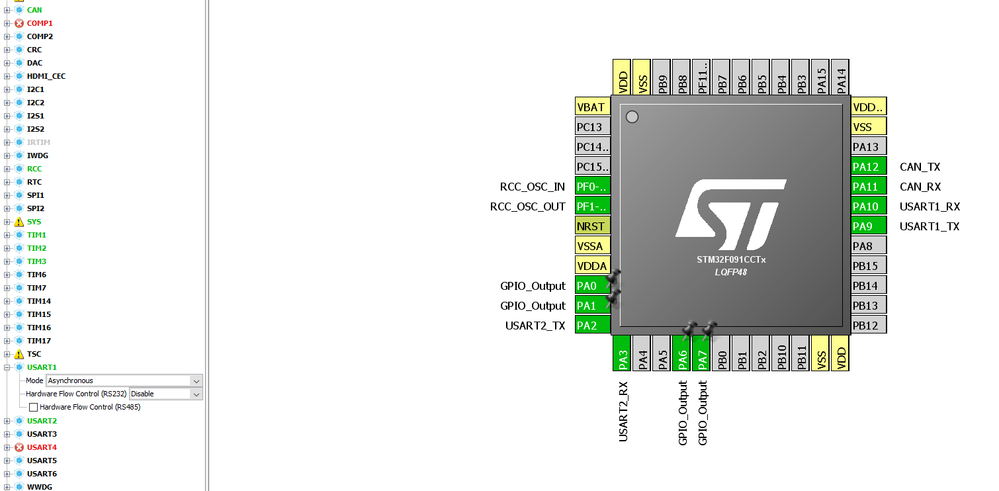Click the USART1 peripheral gear icon
Screen dimensions: 999x491
click(x=19, y=367)
